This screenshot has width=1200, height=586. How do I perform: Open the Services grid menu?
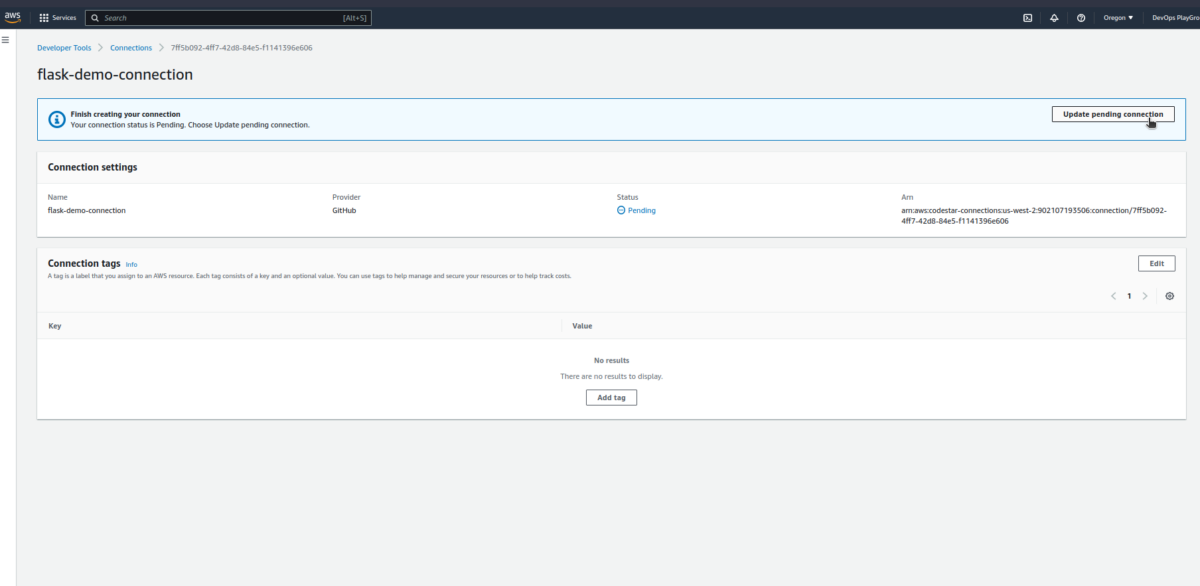(57, 18)
